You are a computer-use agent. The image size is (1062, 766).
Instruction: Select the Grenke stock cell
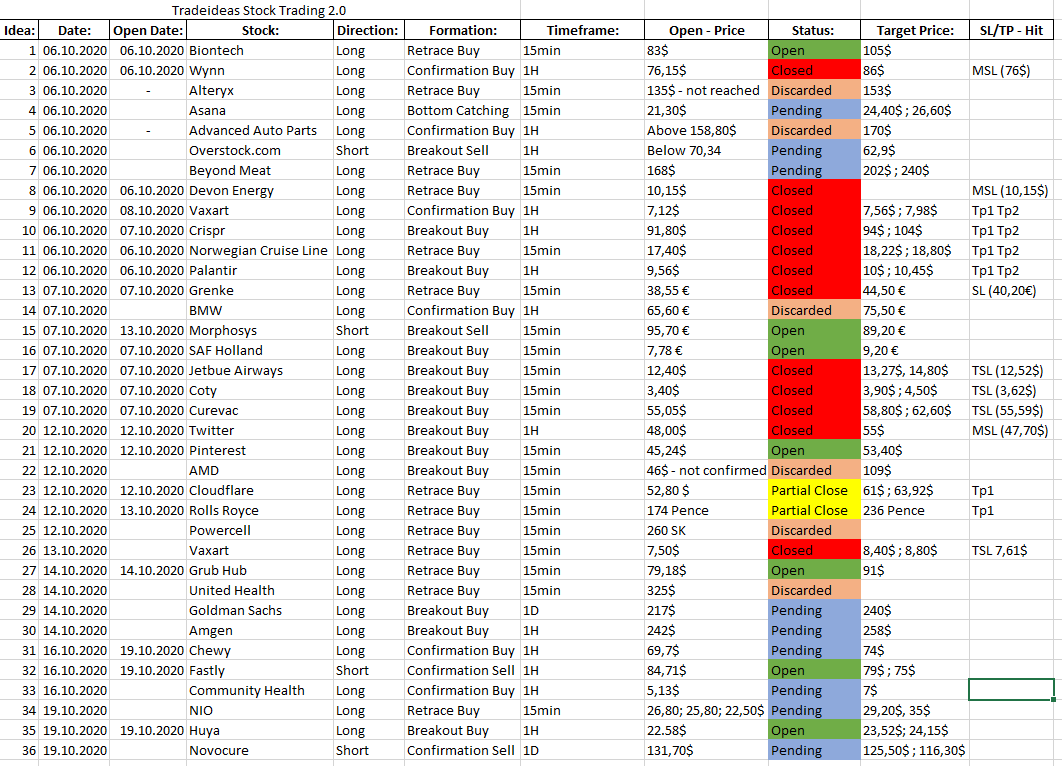coord(260,291)
